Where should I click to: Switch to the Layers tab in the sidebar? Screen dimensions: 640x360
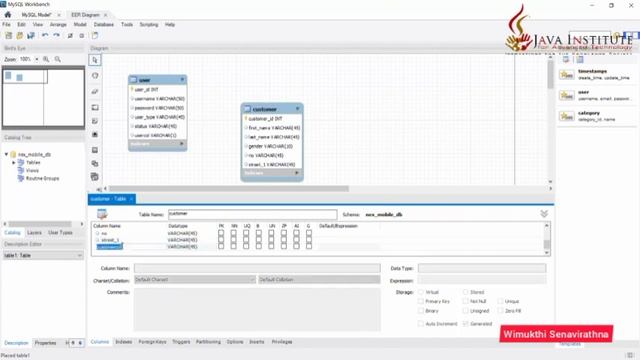coord(34,233)
